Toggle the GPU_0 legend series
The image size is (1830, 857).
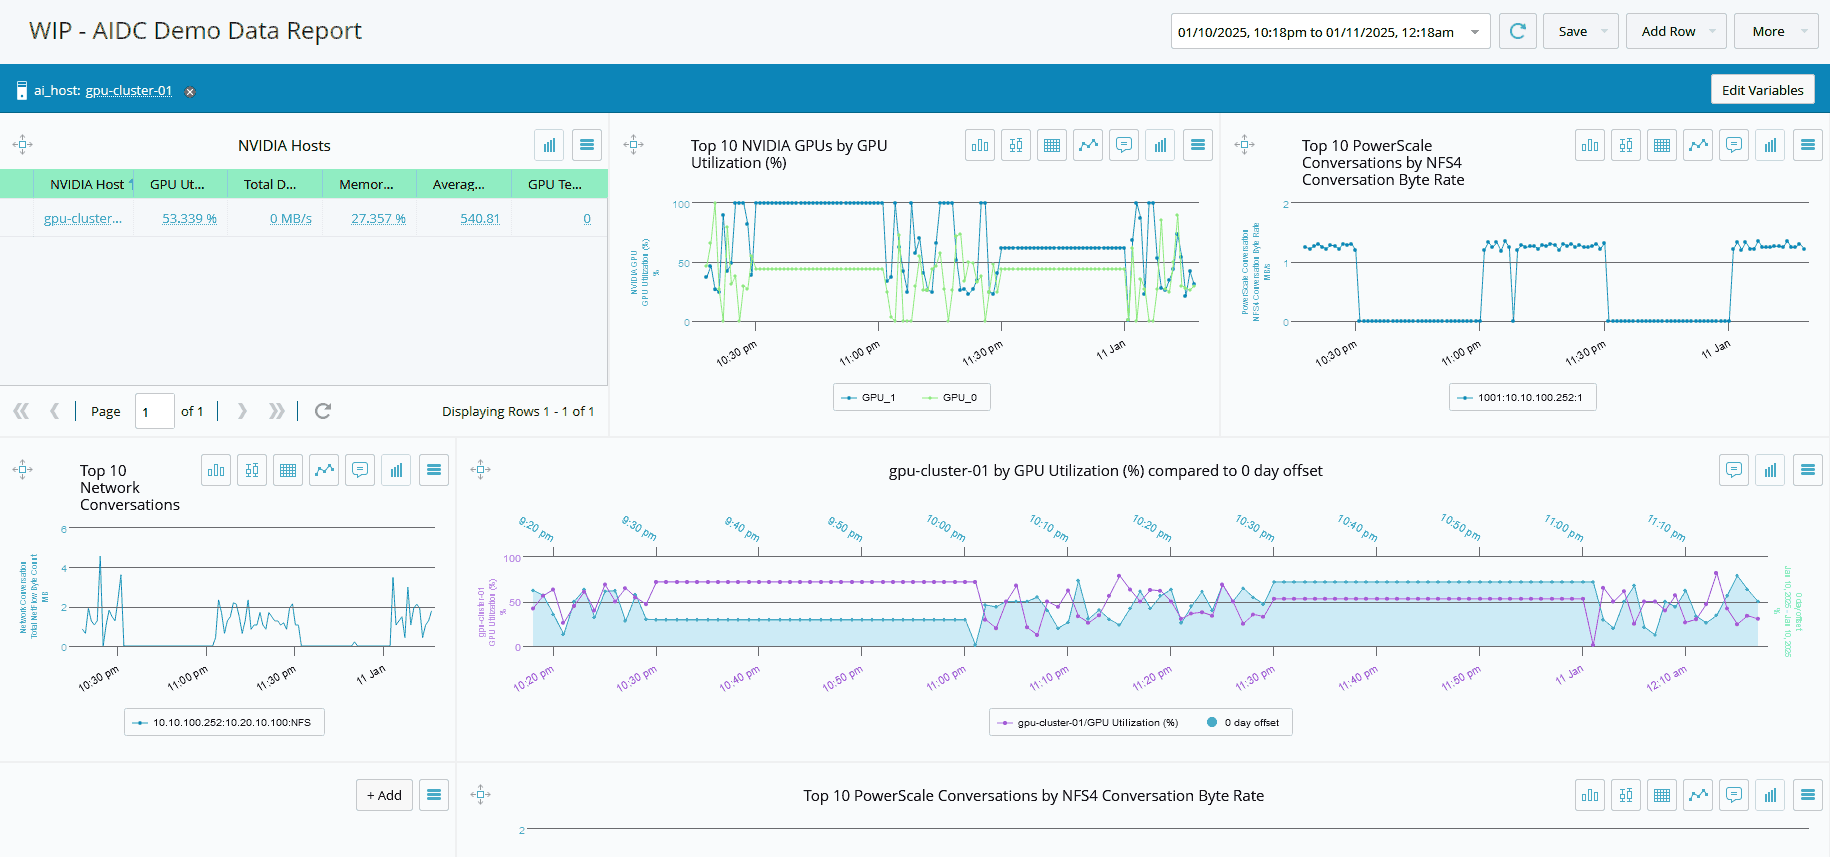(950, 398)
